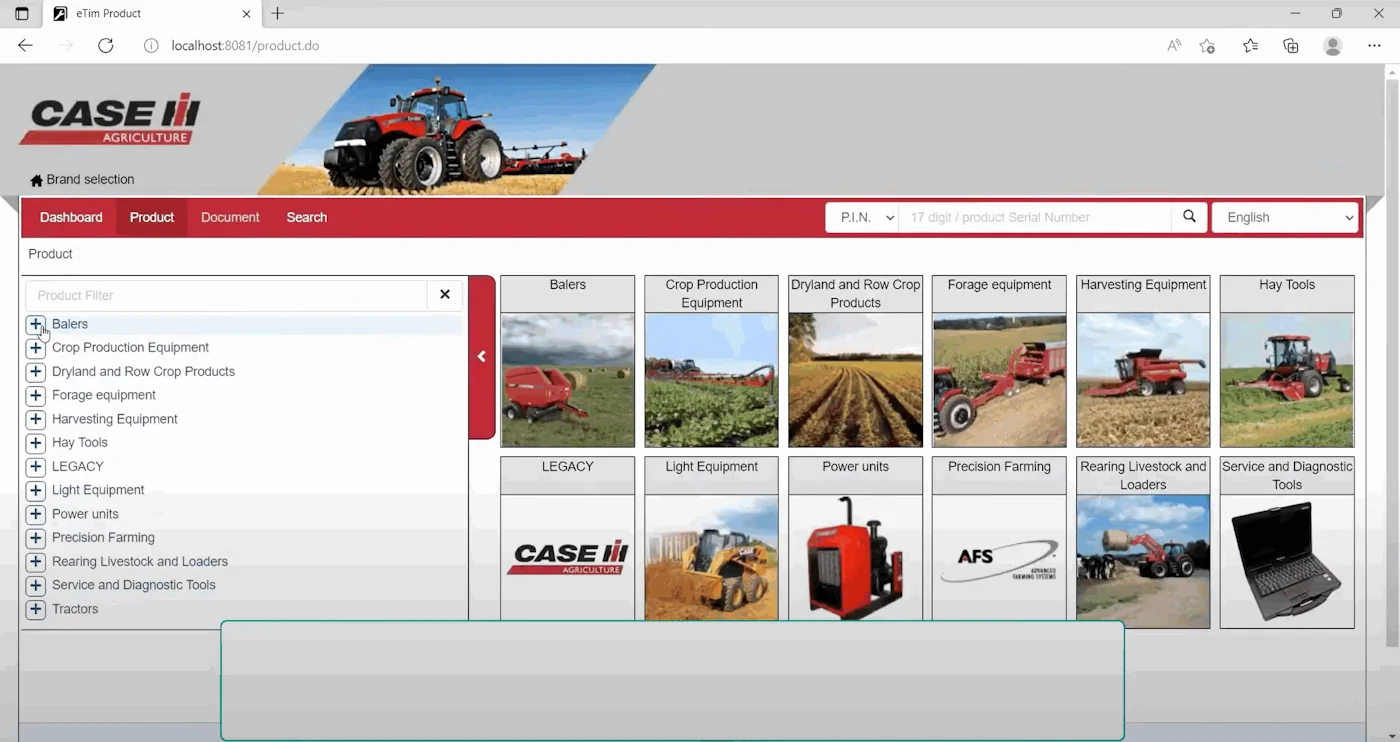Open the P.I.N. search type dropdown
Viewport: 1400px width, 742px height.
862,217
